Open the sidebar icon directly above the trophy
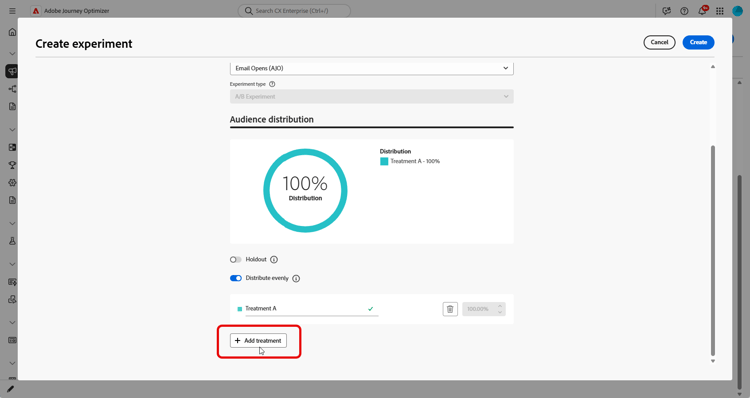The image size is (750, 398). [x=12, y=147]
